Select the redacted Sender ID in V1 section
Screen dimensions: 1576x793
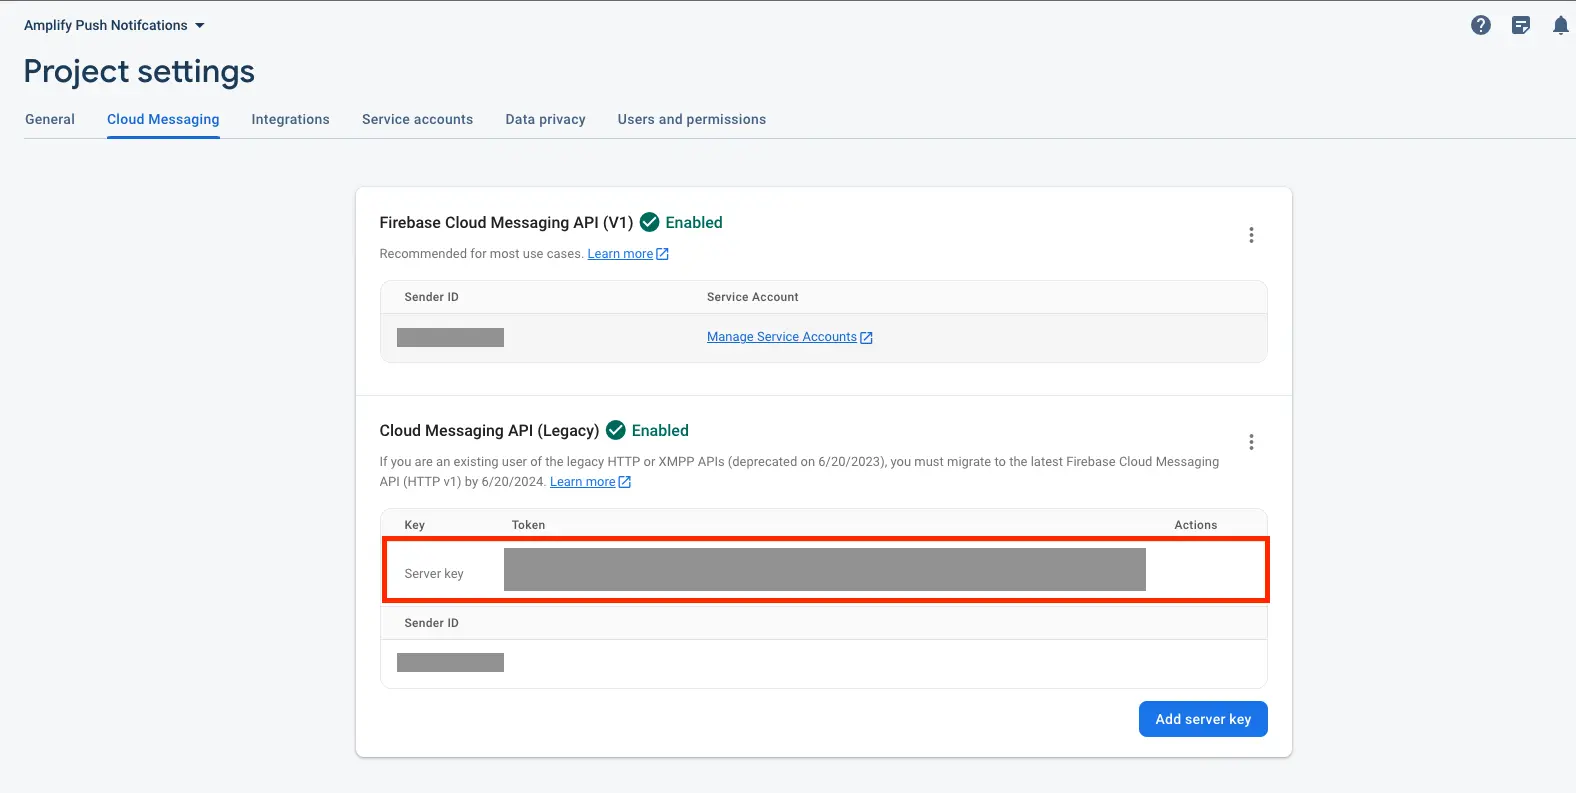(450, 338)
